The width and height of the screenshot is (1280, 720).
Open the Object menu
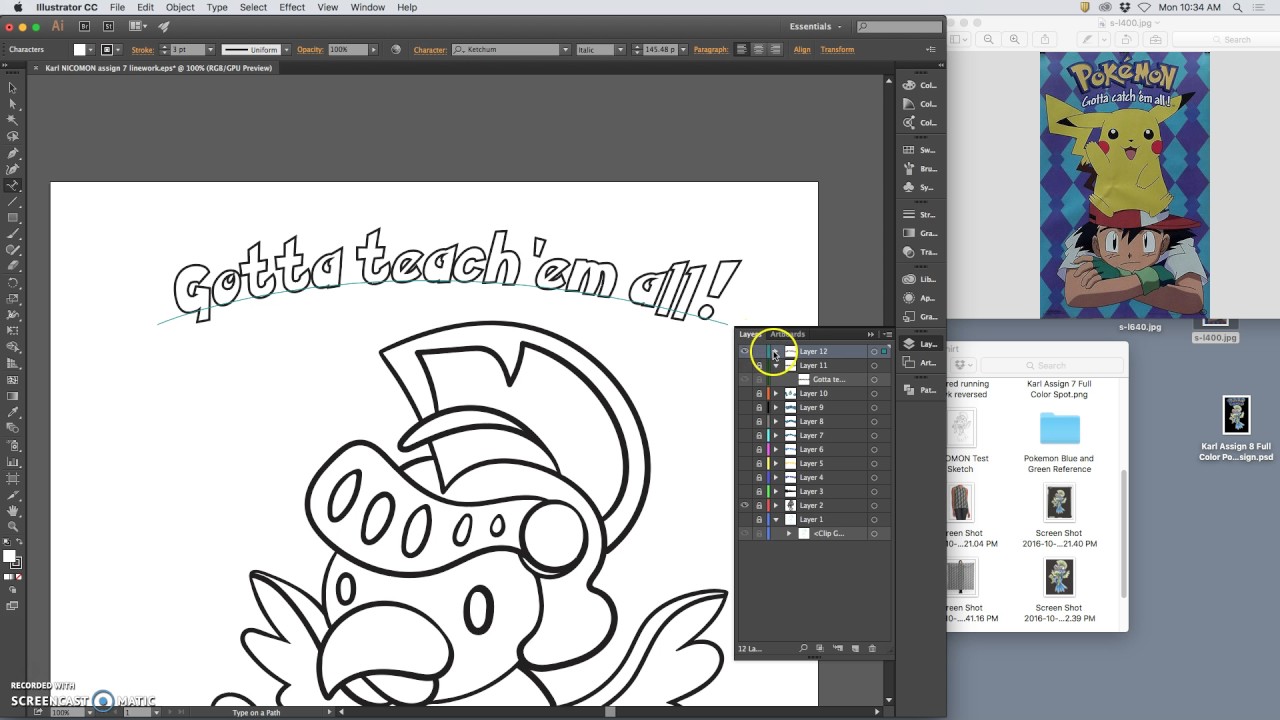coord(180,7)
